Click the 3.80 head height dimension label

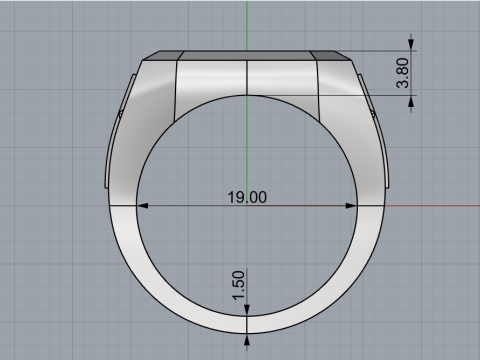click(403, 73)
